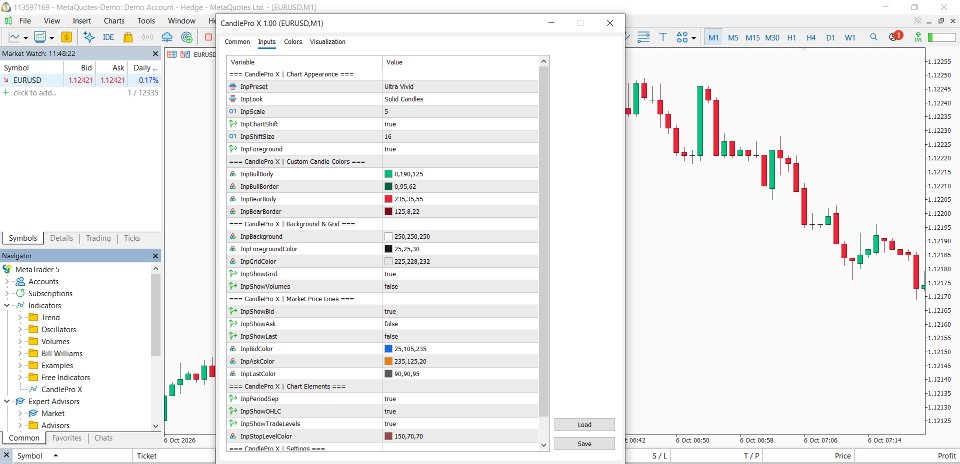
Task: Click the gold dollar New Order icon
Action: coord(66,37)
